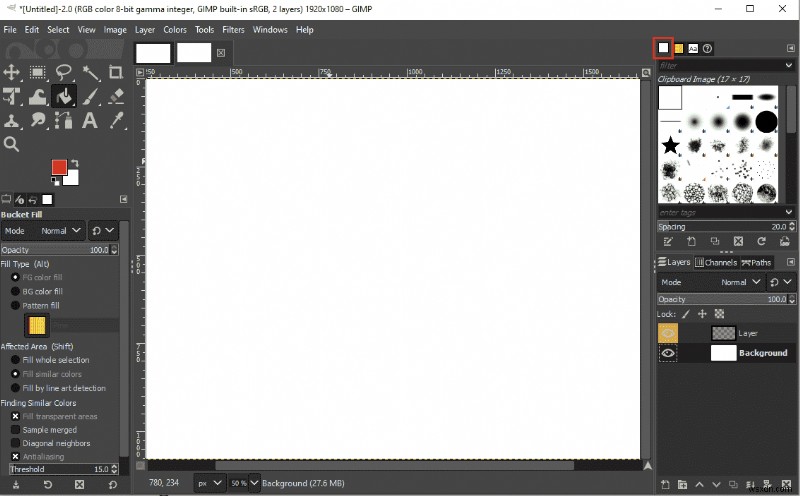
Task: Select the Crop tool
Action: (x=116, y=72)
